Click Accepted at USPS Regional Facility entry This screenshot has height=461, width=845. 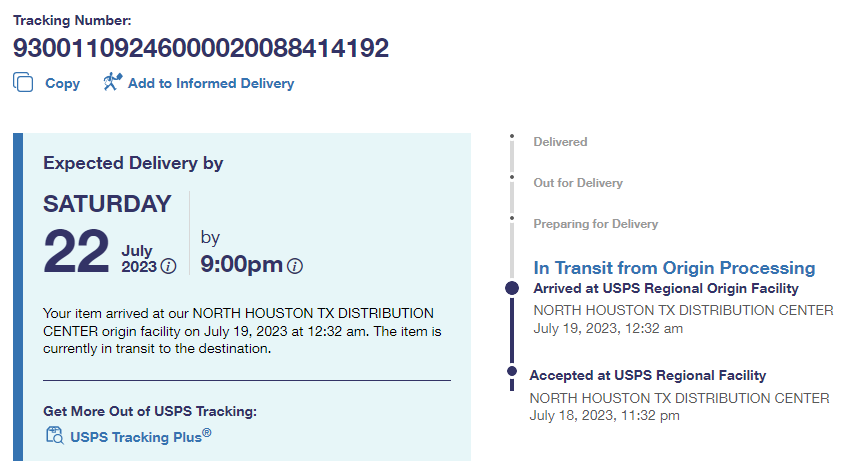pos(647,376)
